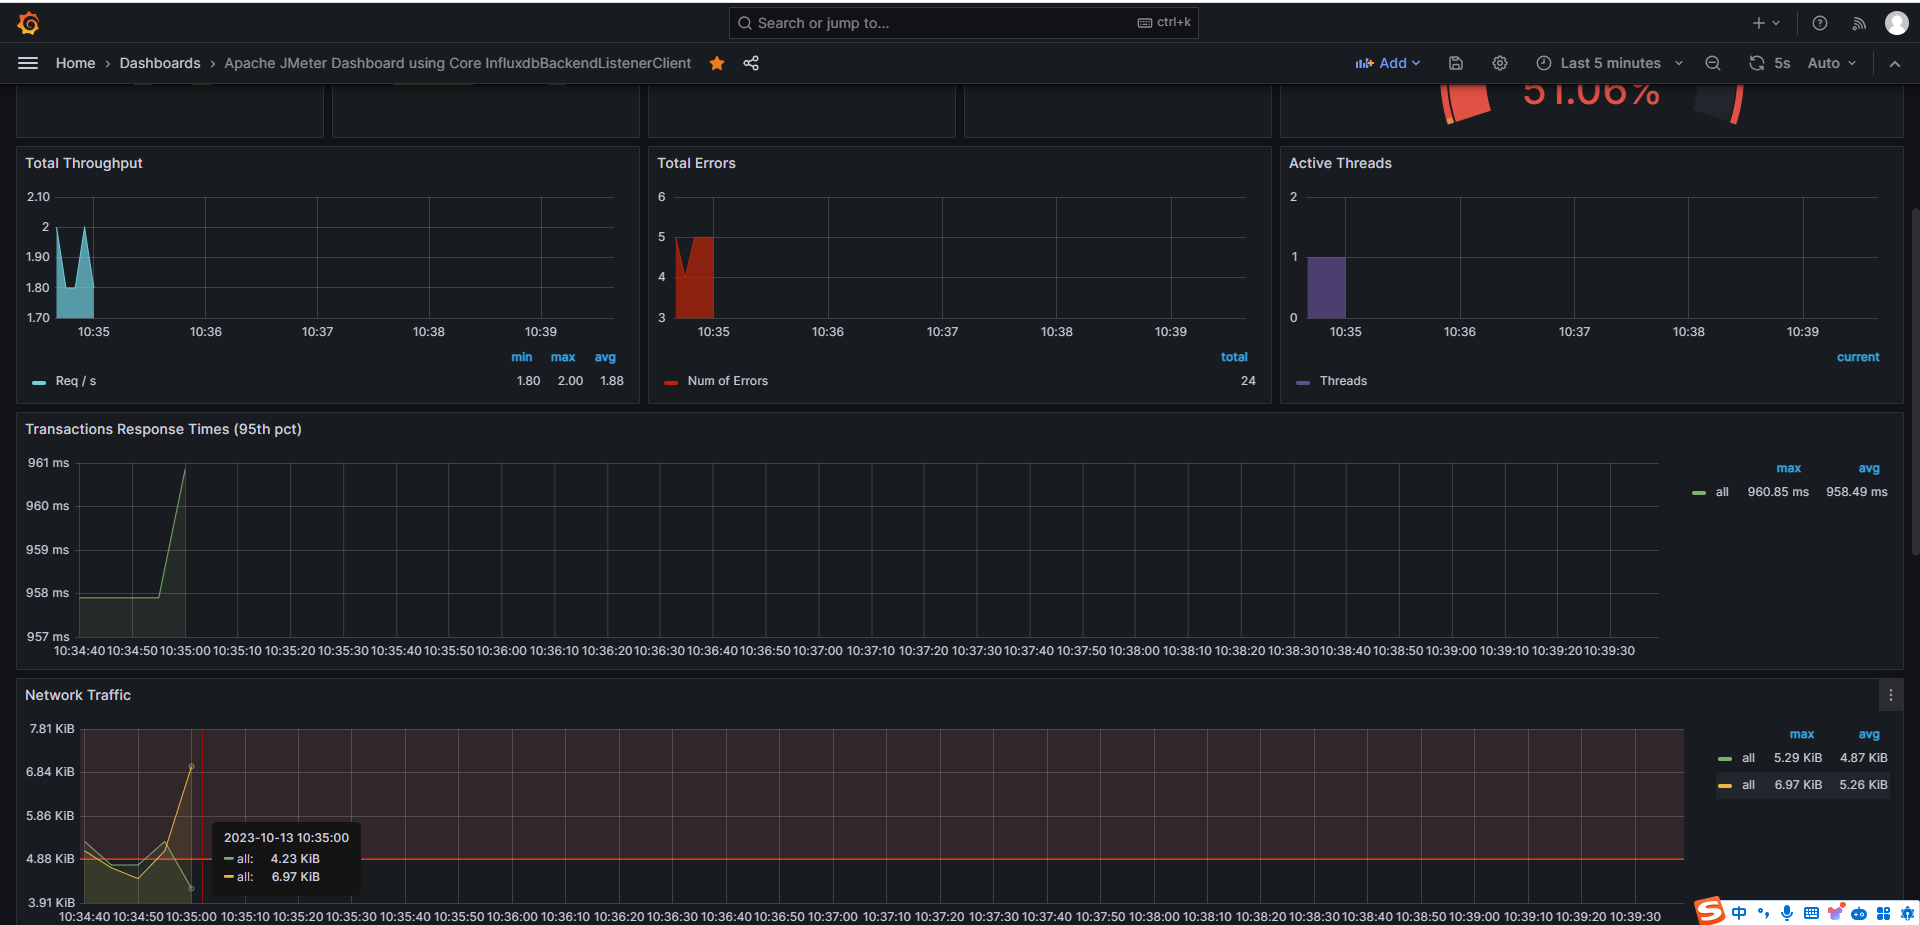This screenshot has width=1920, height=925.
Task: Toggle Threads series in legend
Action: coord(1343,381)
